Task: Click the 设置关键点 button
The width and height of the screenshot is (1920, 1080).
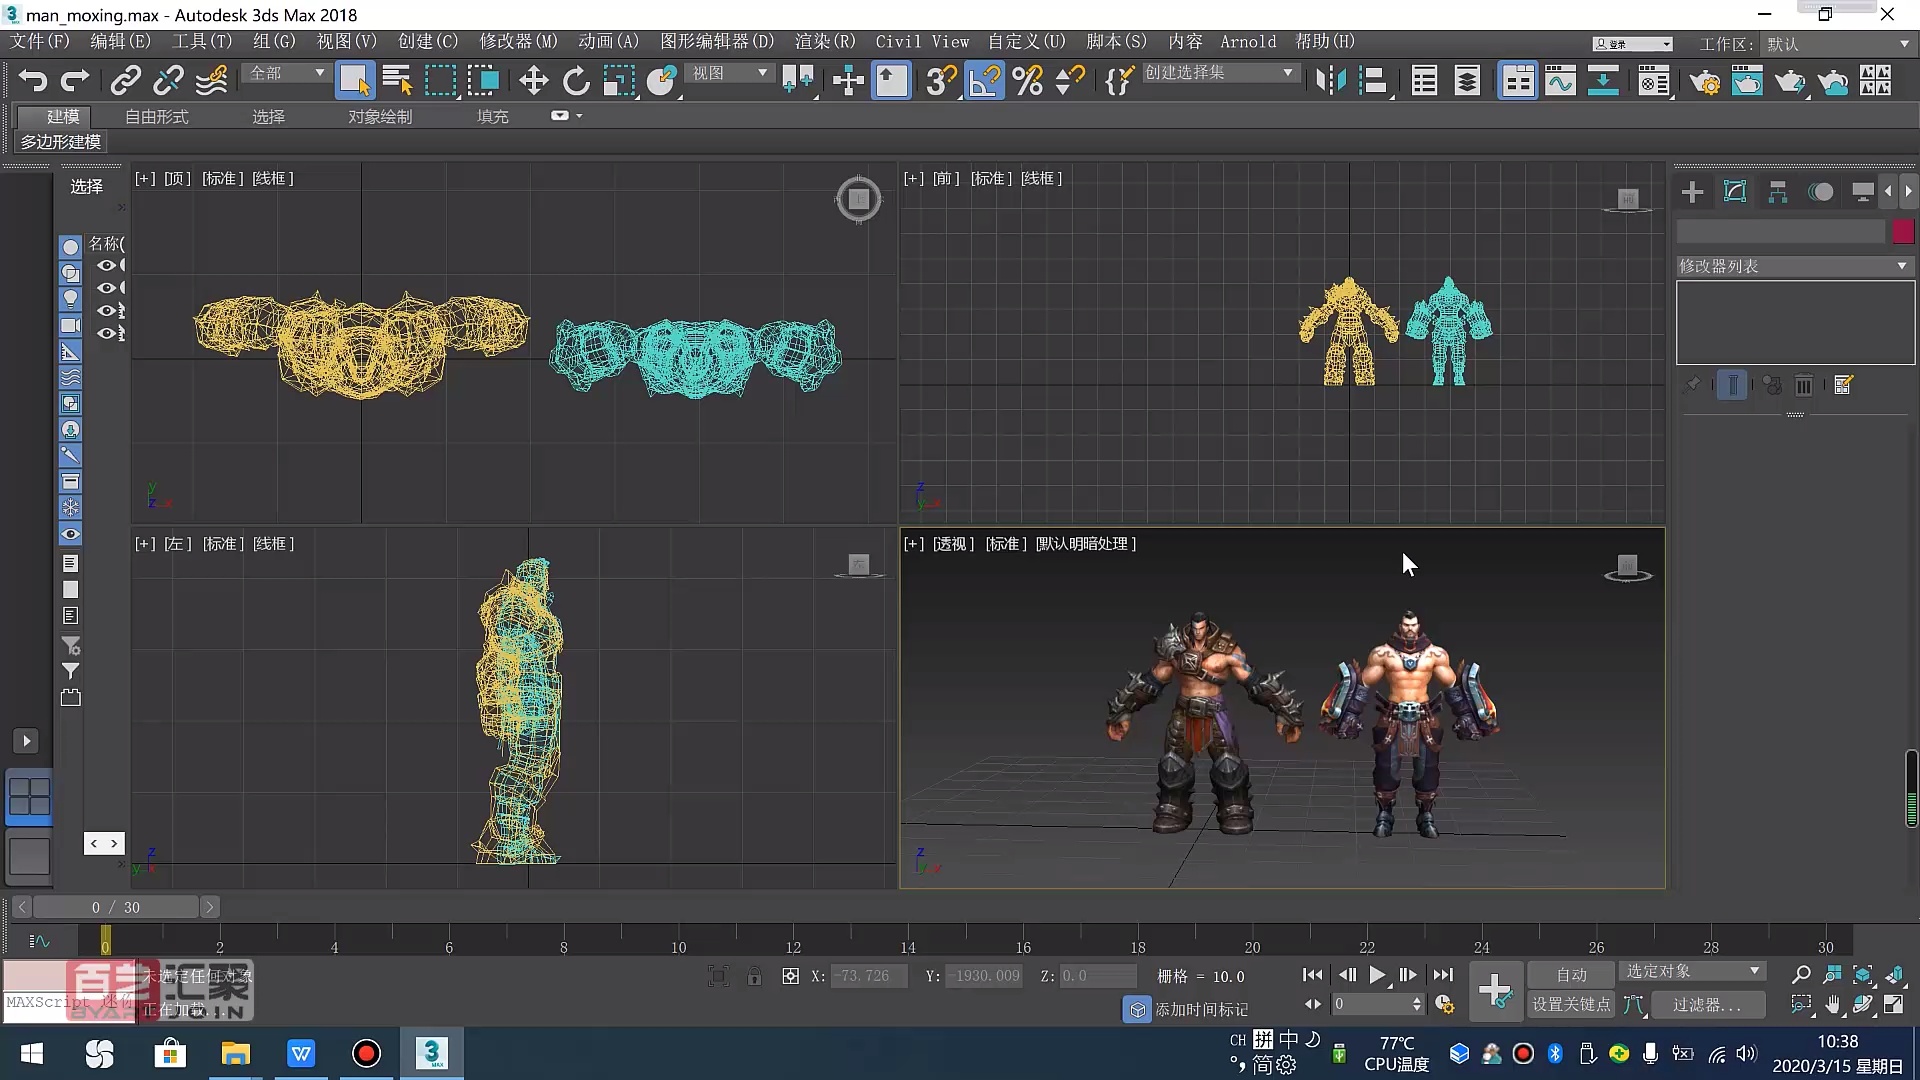Action: click(x=1569, y=1005)
